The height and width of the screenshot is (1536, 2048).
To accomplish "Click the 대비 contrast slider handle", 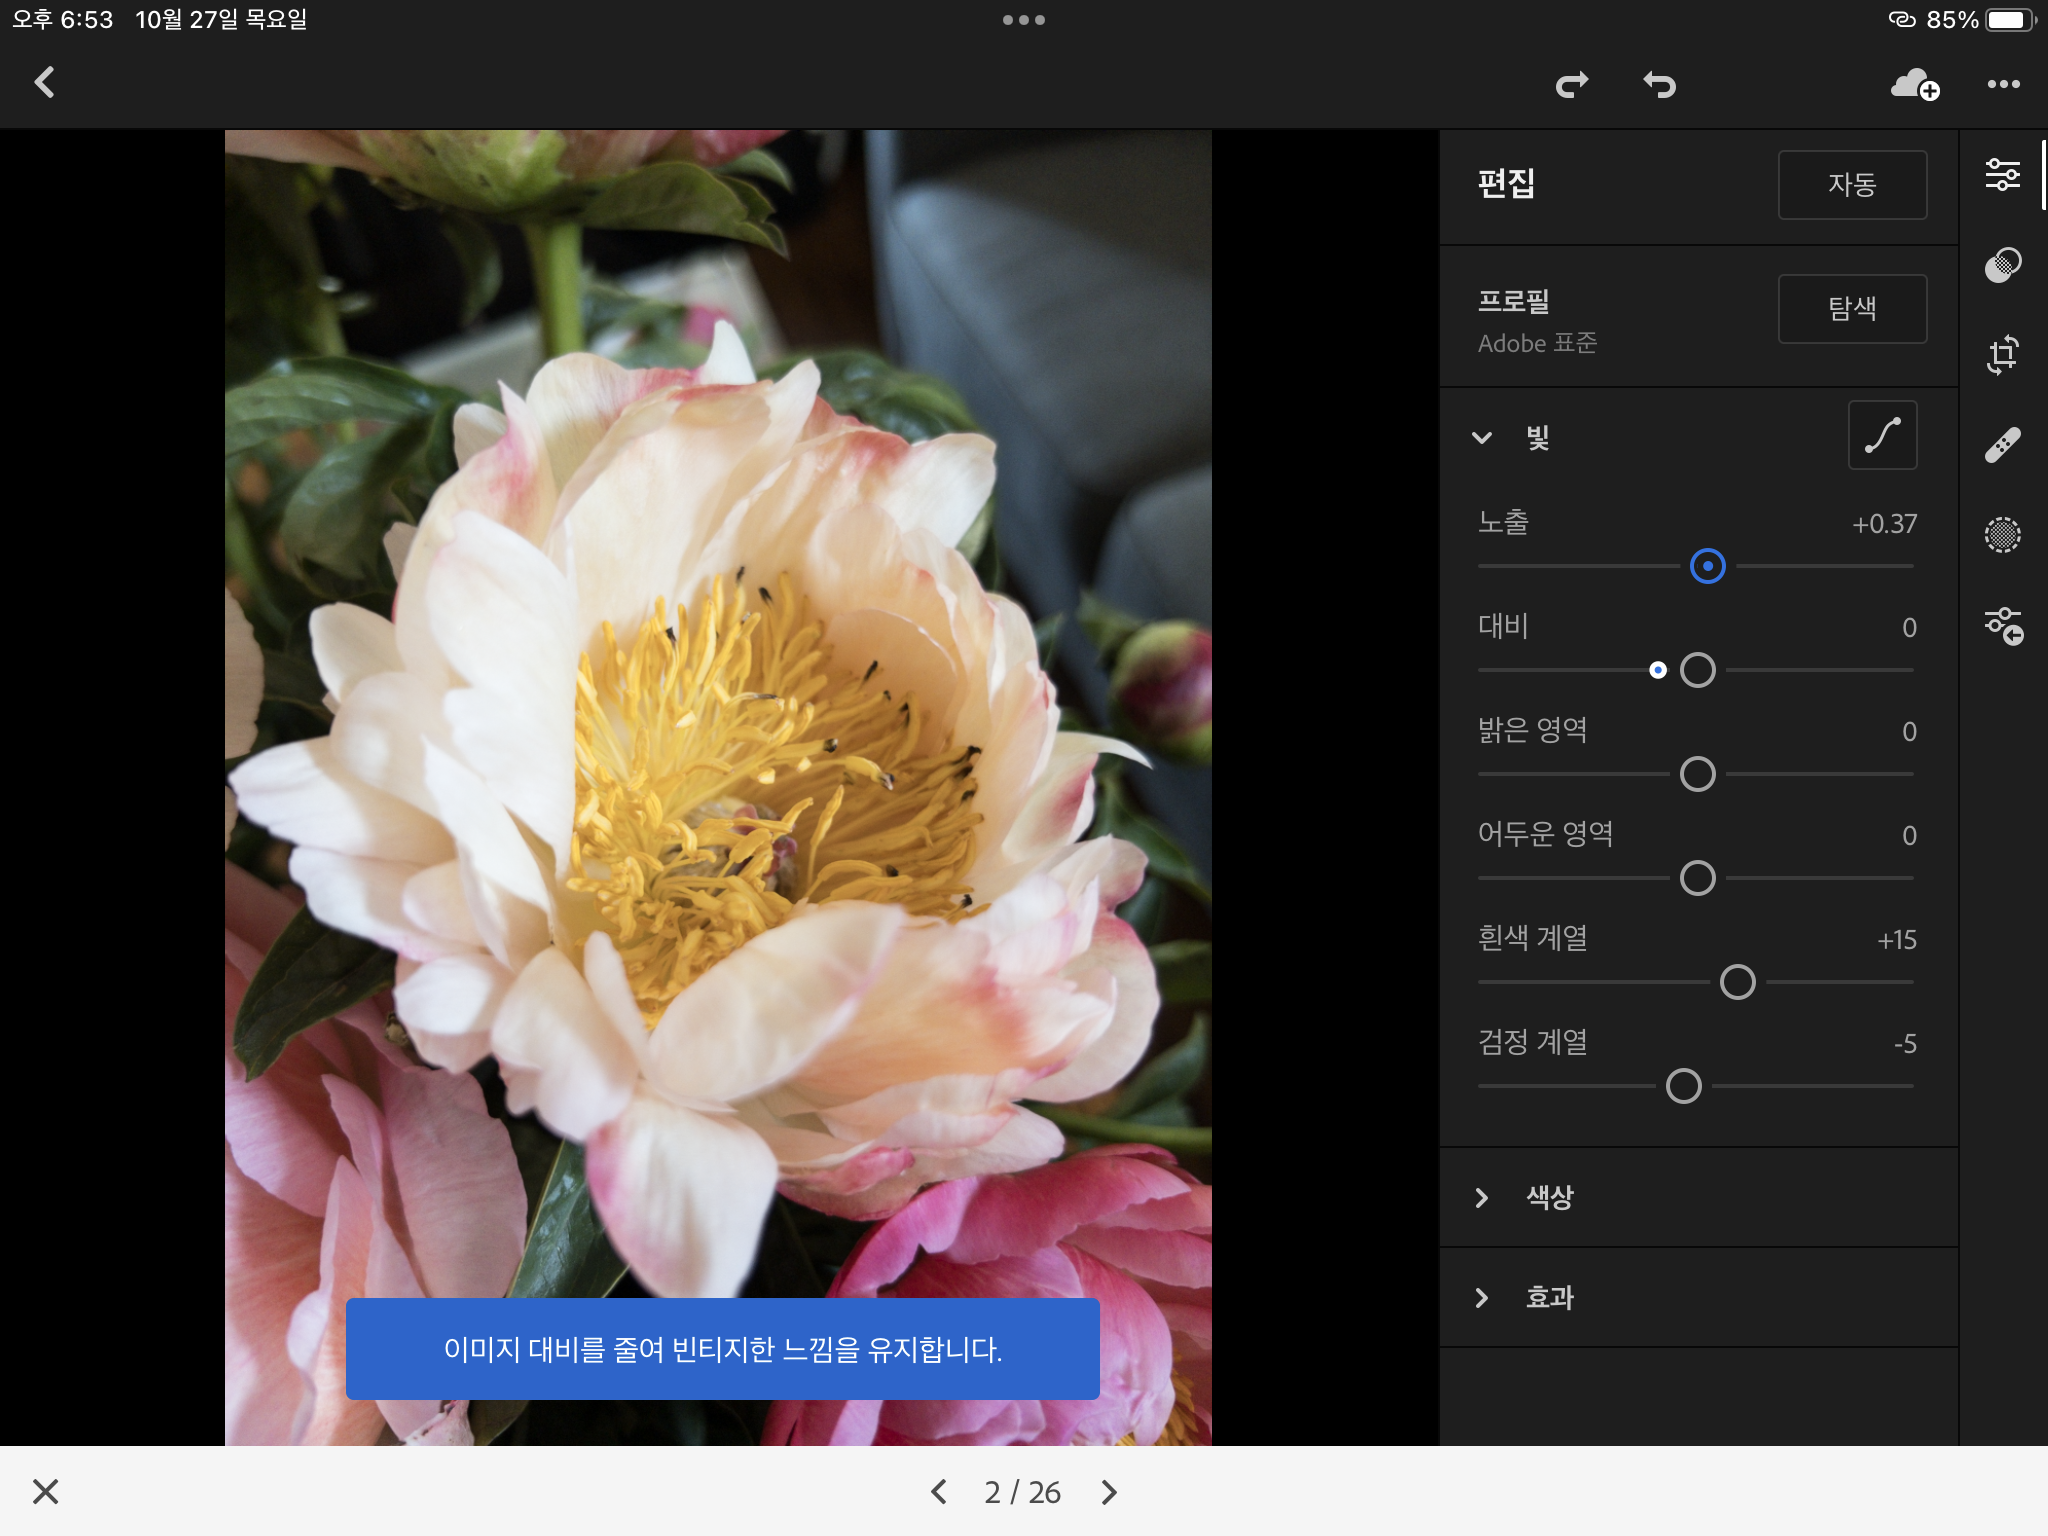I will coord(1697,670).
